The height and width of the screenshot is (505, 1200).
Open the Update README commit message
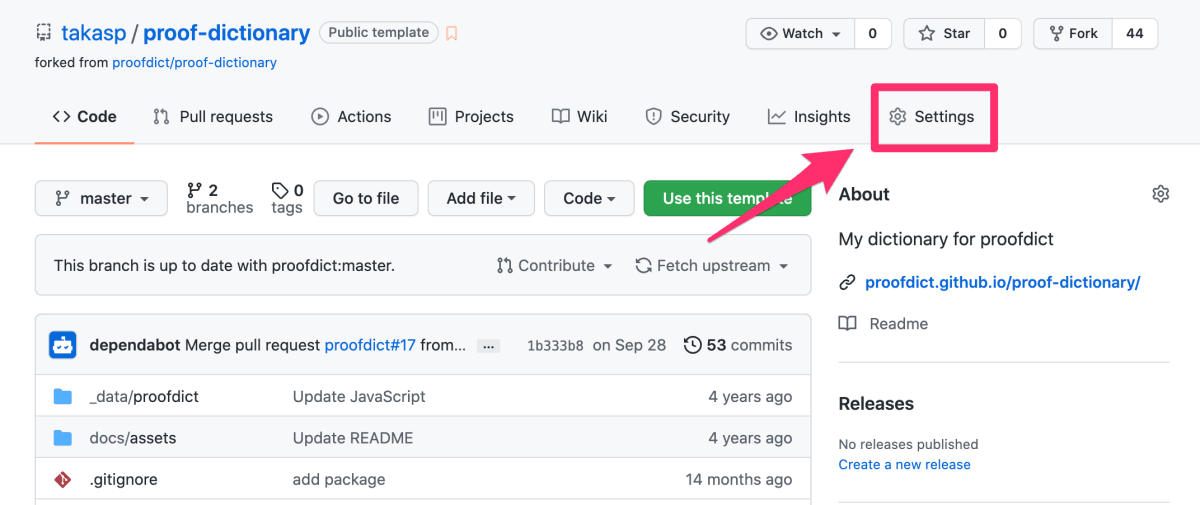point(353,438)
